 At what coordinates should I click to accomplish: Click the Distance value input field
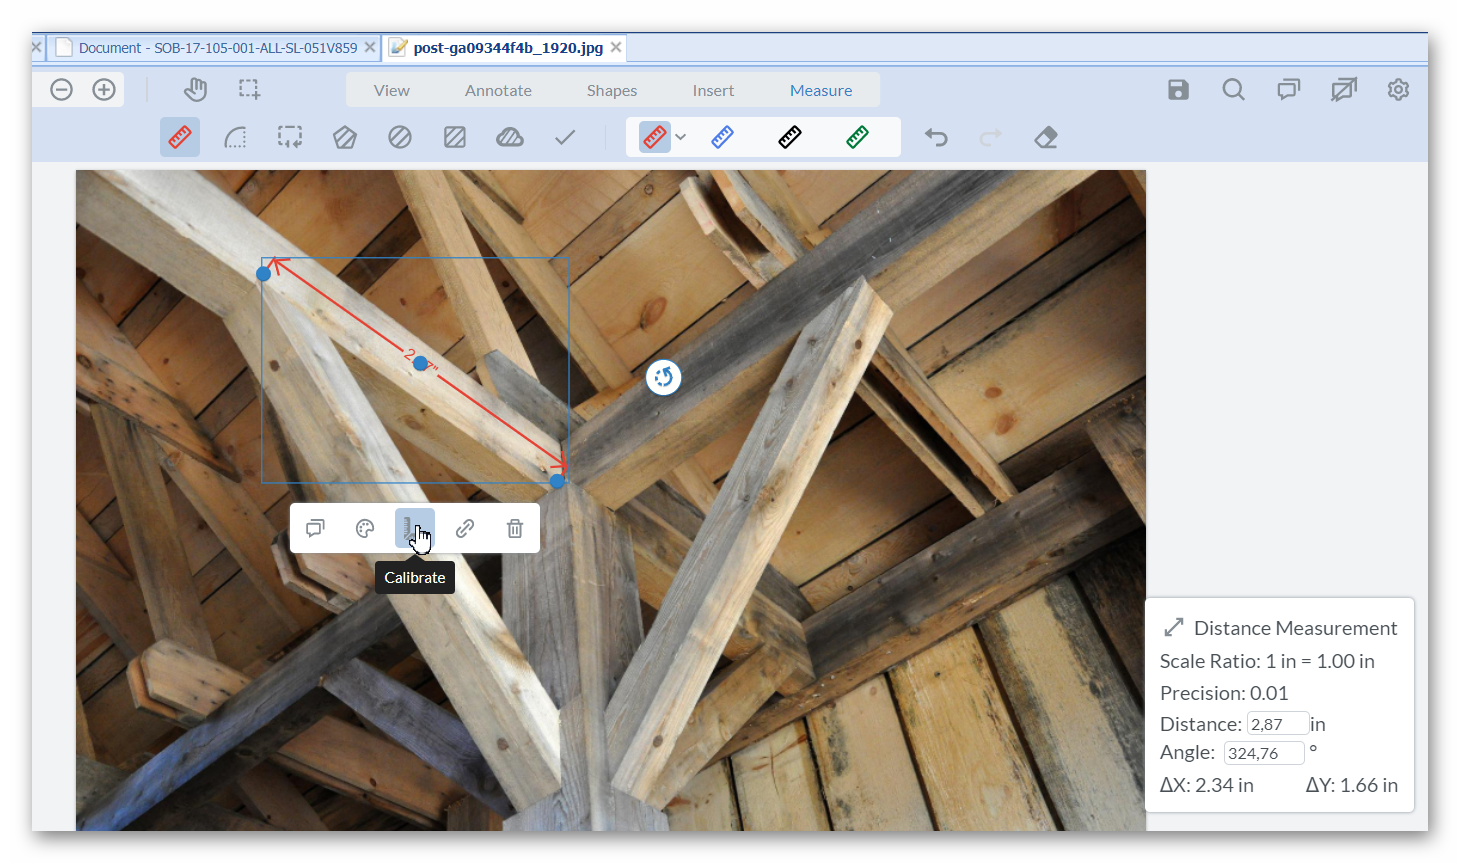pos(1277,724)
